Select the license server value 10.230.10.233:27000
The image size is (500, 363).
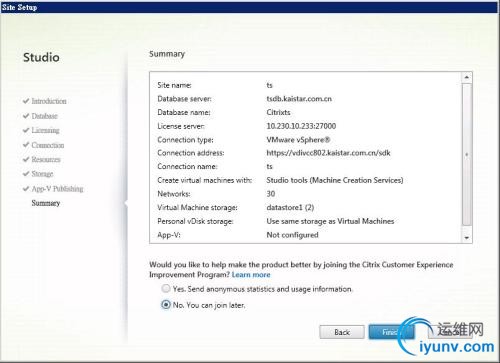(x=301, y=126)
